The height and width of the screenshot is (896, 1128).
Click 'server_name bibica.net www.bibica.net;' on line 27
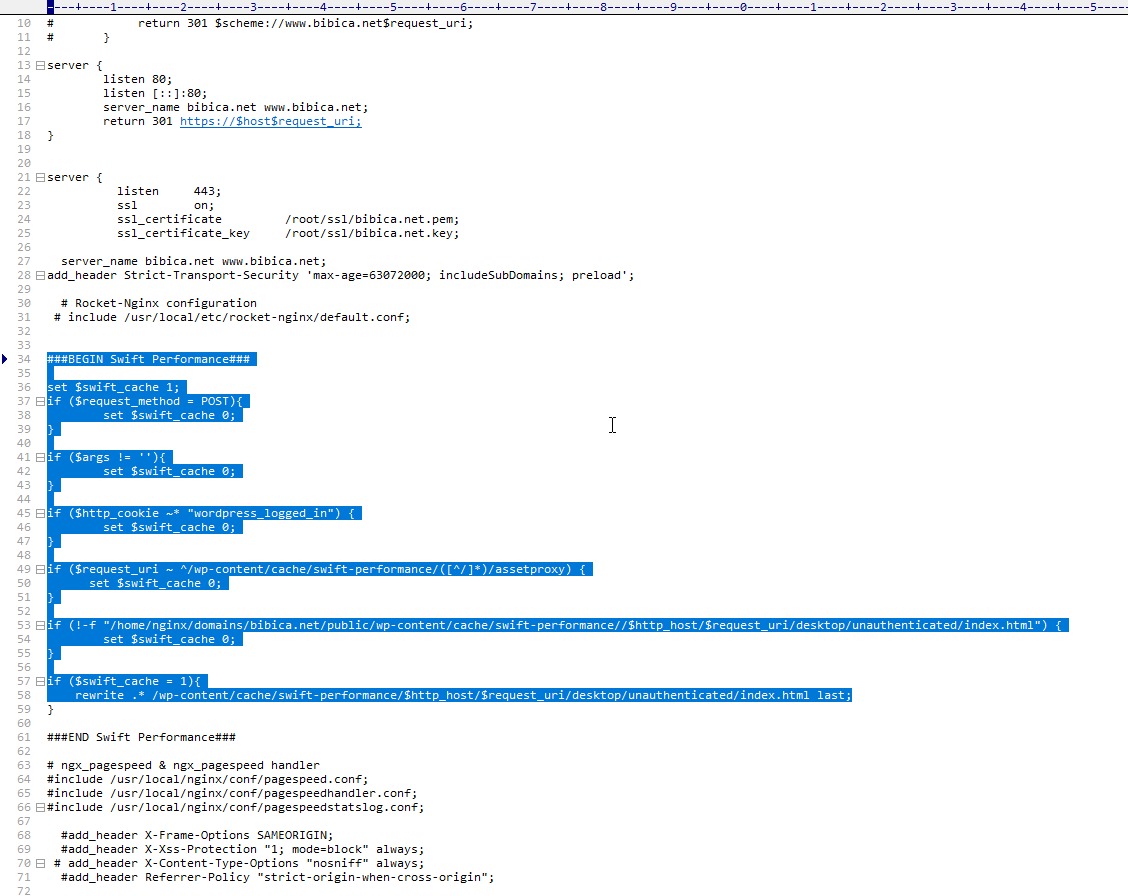(x=194, y=262)
